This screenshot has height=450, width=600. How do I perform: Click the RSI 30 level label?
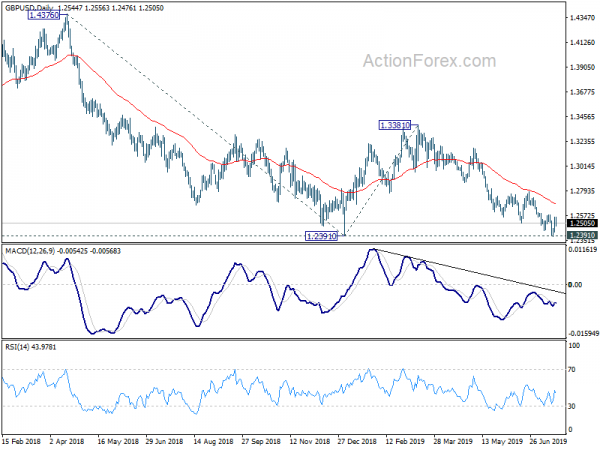pyautogui.click(x=572, y=406)
